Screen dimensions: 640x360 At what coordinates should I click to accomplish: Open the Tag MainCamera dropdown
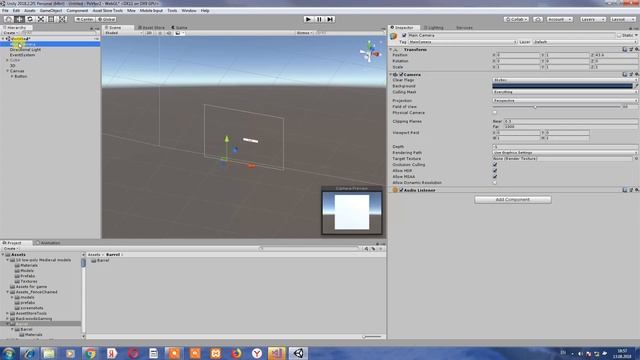point(462,42)
